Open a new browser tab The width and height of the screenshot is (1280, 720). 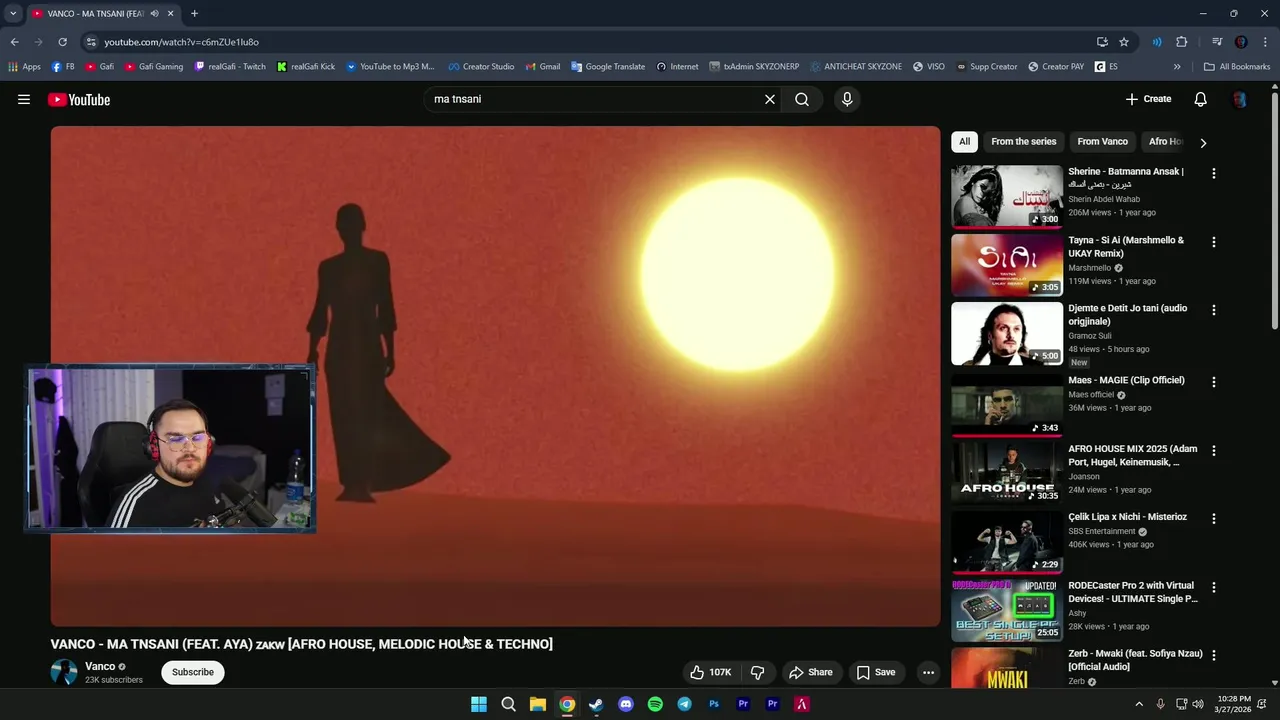[x=194, y=14]
